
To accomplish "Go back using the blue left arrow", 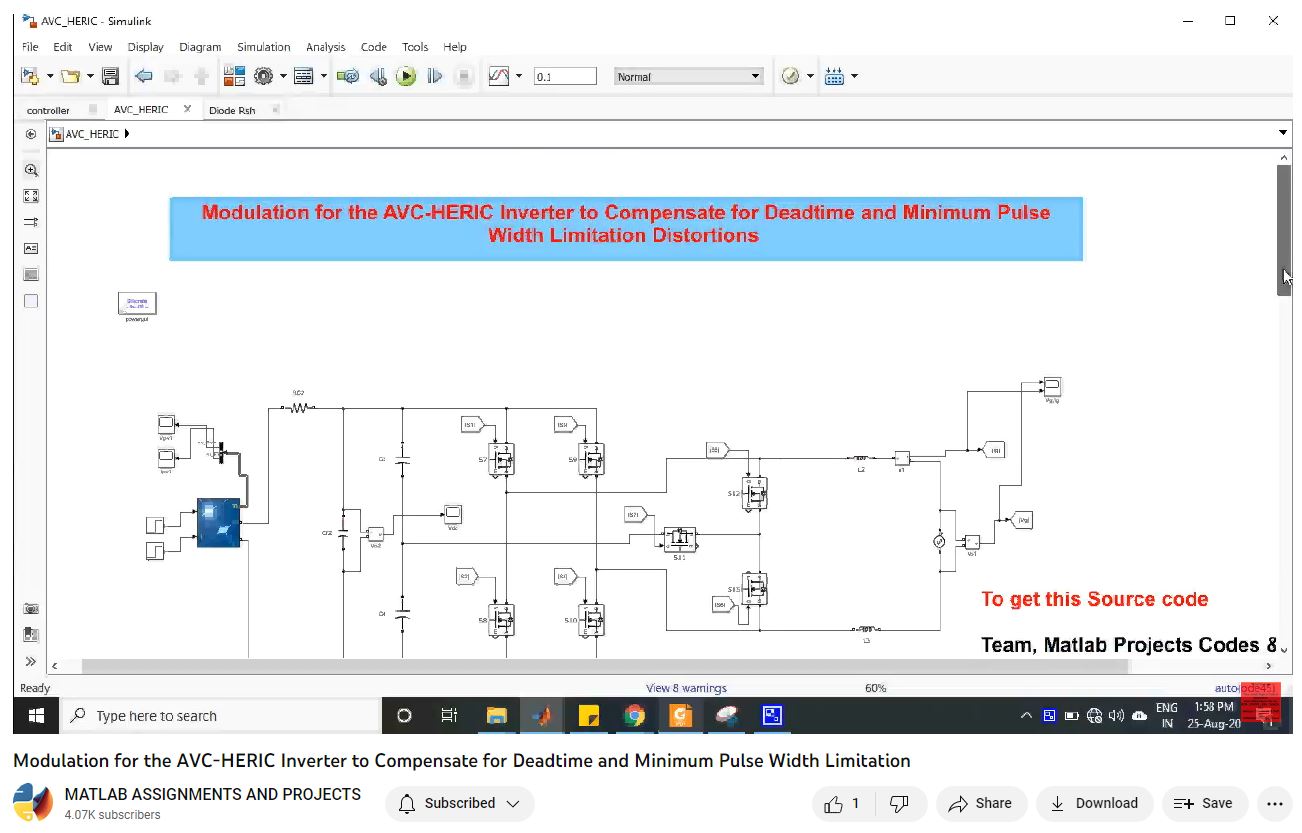I will [143, 76].
